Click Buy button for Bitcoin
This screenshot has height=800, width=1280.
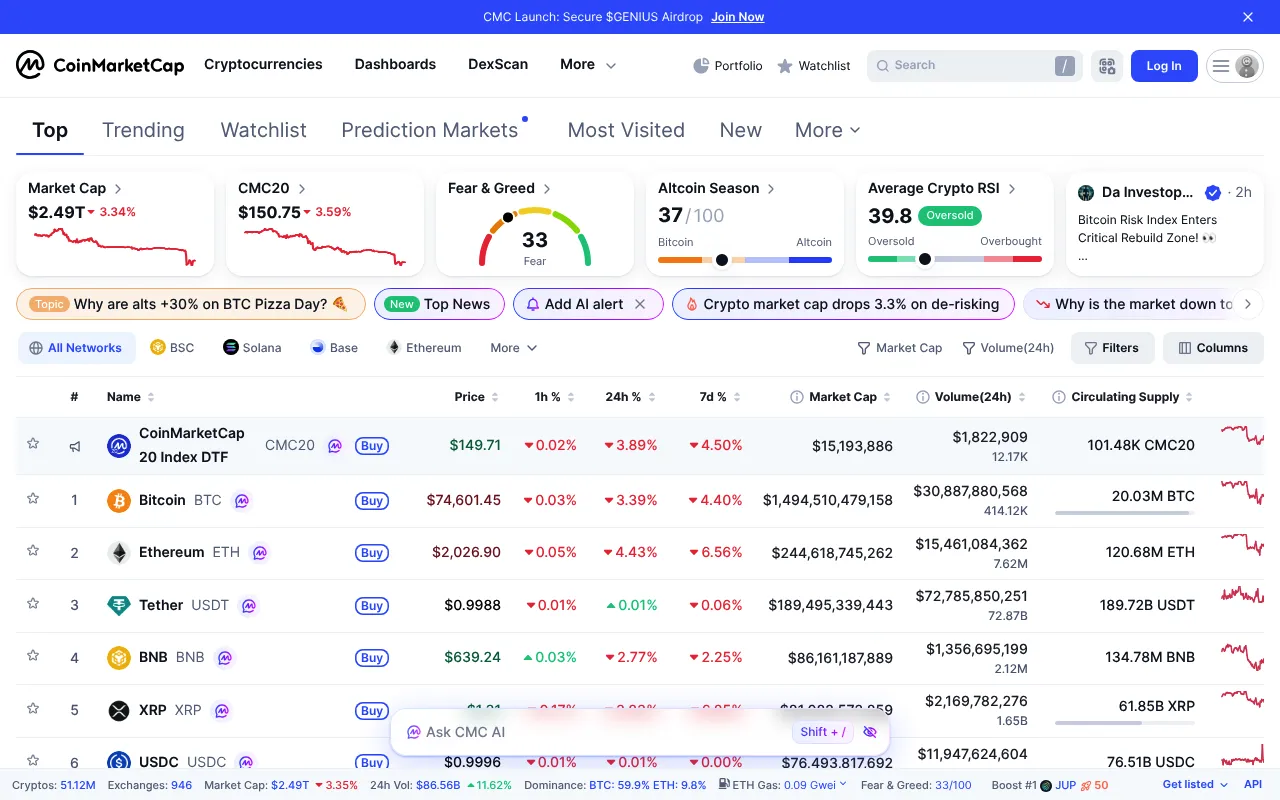tap(372, 500)
